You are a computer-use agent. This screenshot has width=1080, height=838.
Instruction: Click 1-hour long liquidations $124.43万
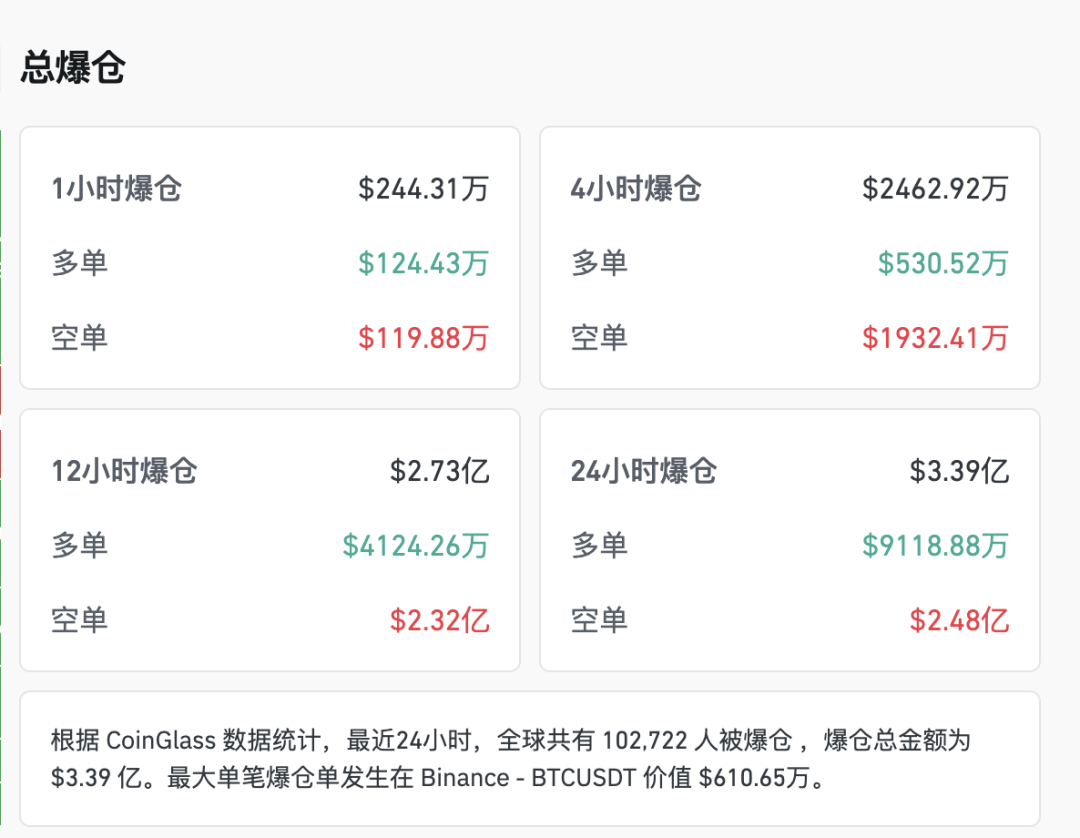424,263
